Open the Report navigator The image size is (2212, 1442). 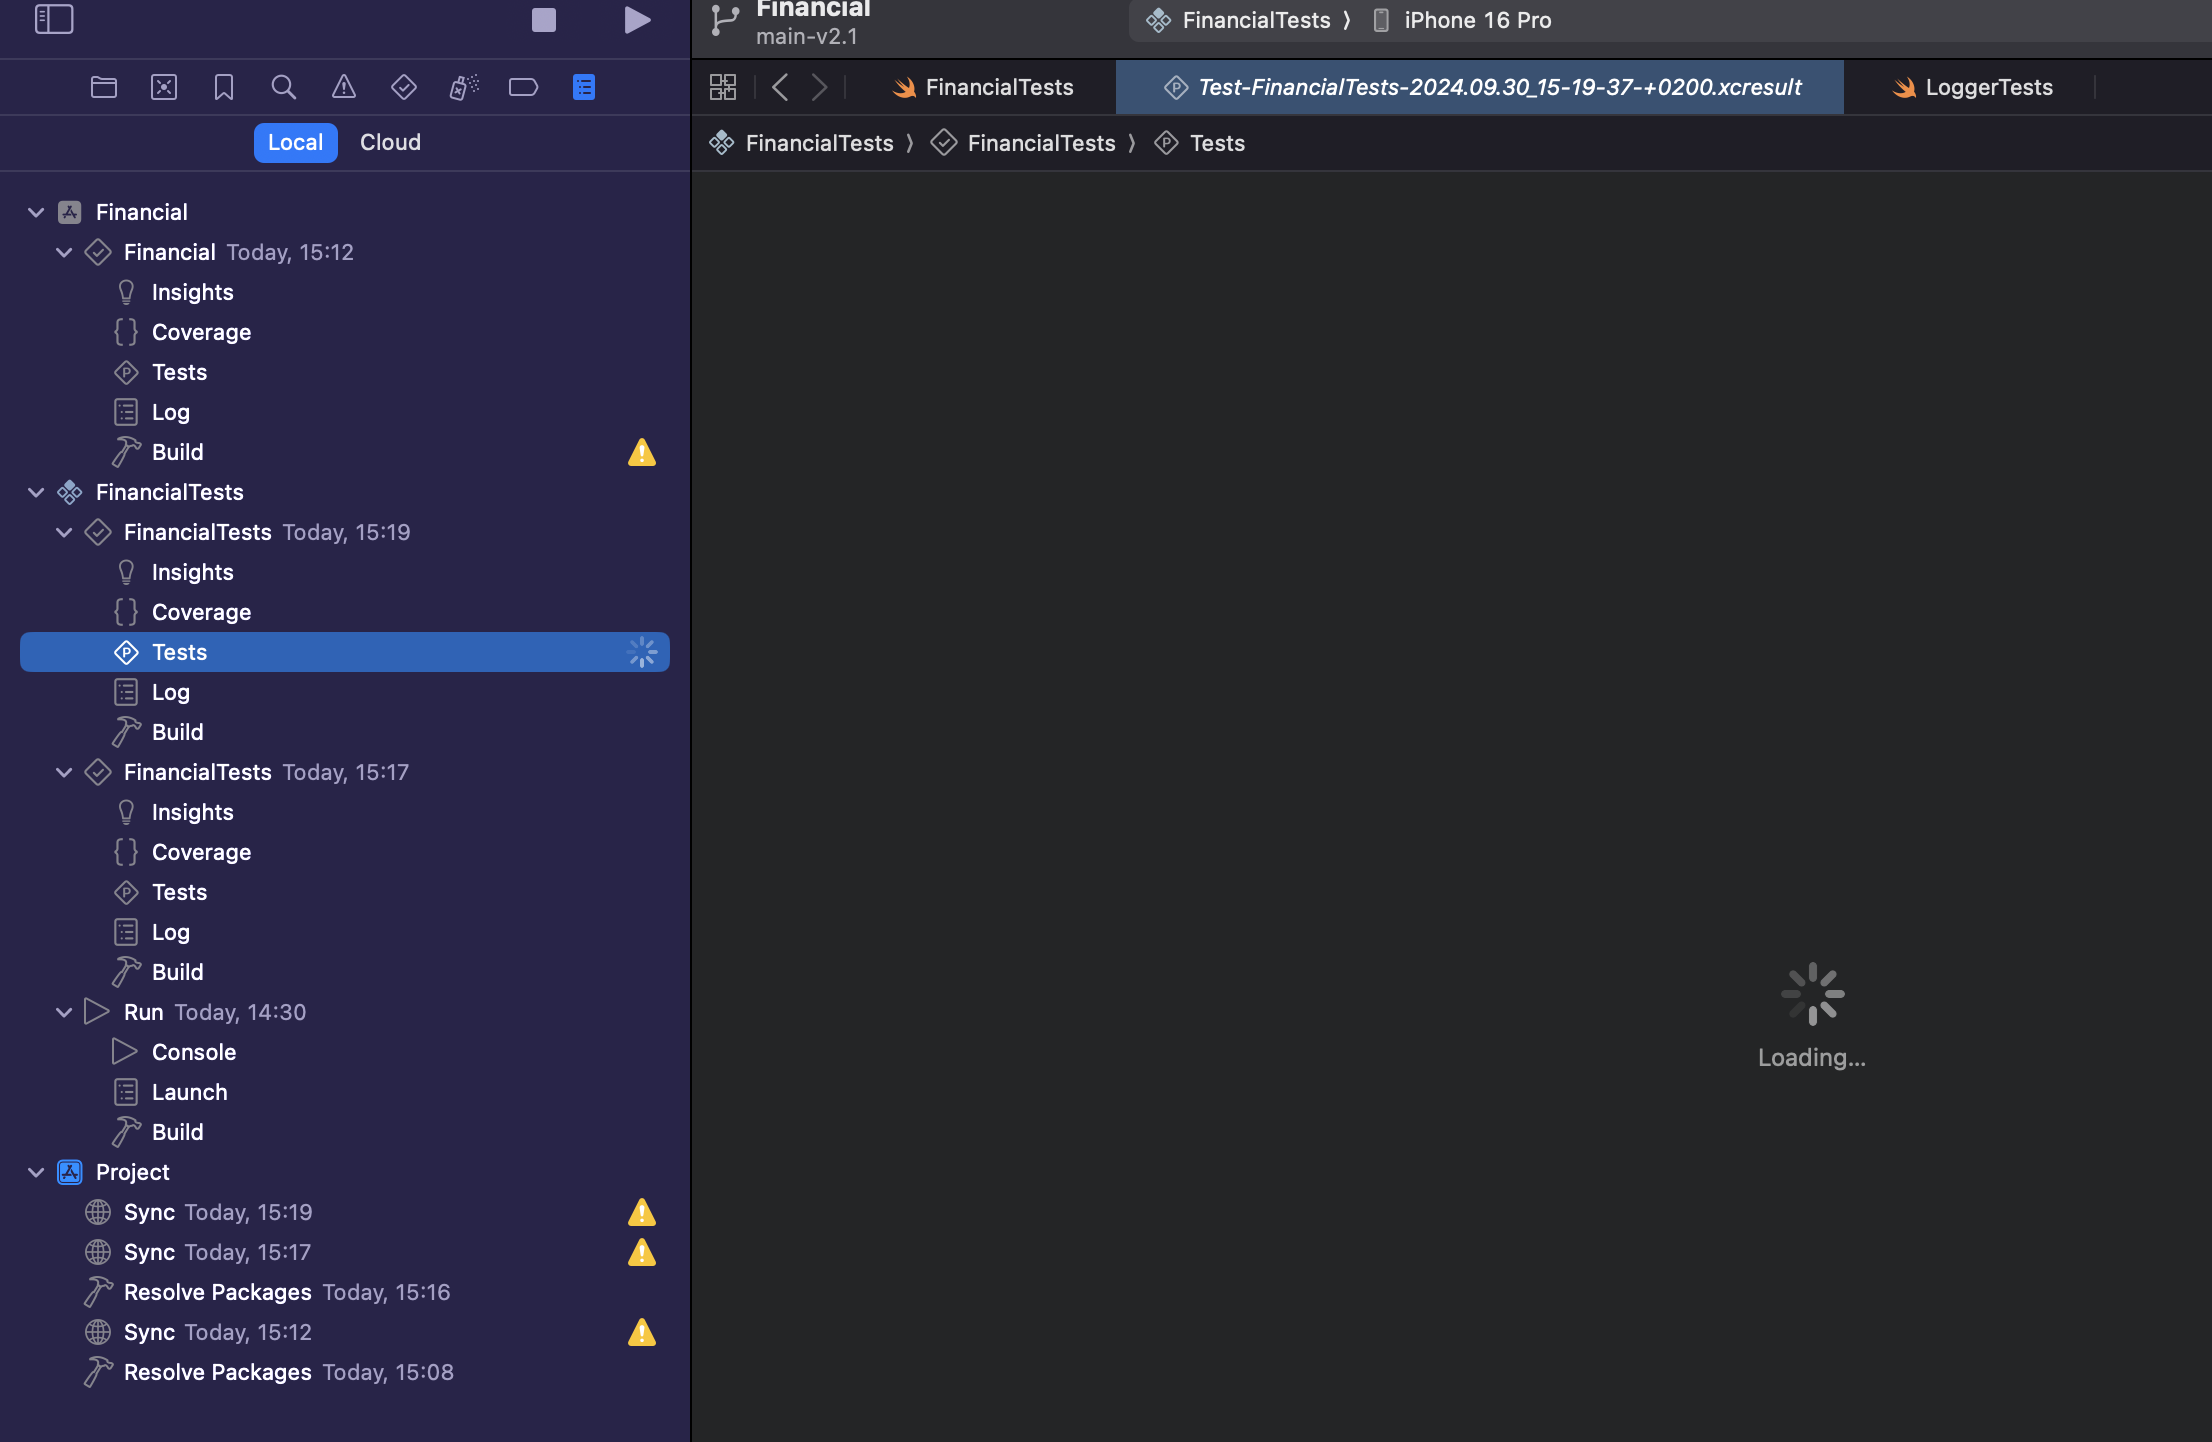pyautogui.click(x=584, y=87)
